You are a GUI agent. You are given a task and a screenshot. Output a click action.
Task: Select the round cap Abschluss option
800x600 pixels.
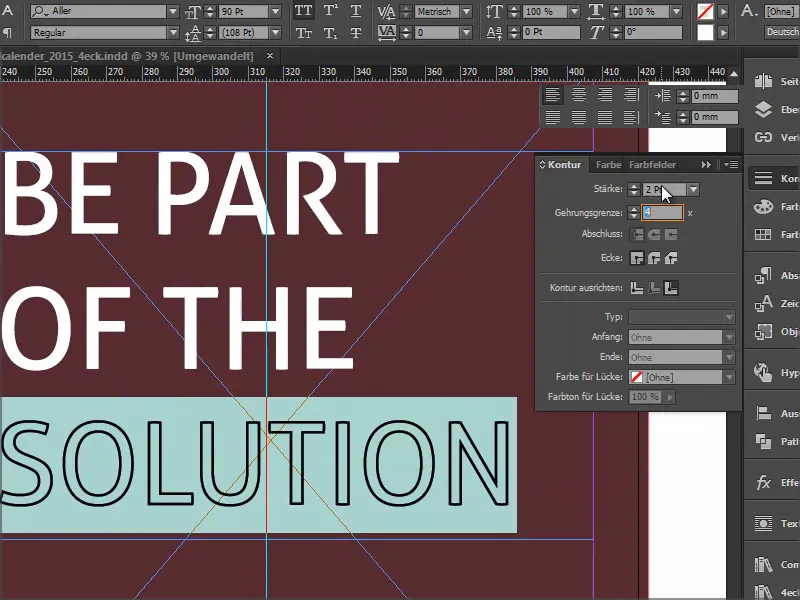654,235
